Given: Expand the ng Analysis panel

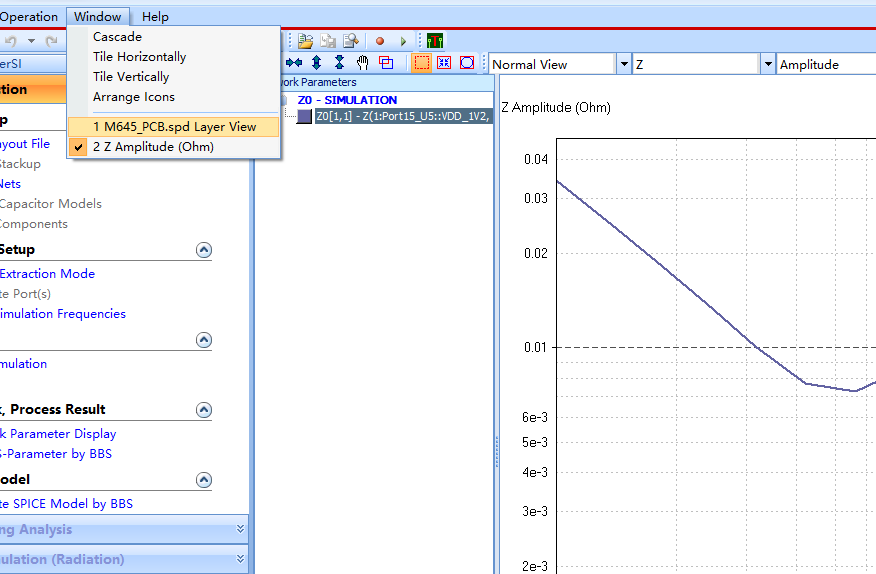Looking at the screenshot, I should tap(123, 529).
